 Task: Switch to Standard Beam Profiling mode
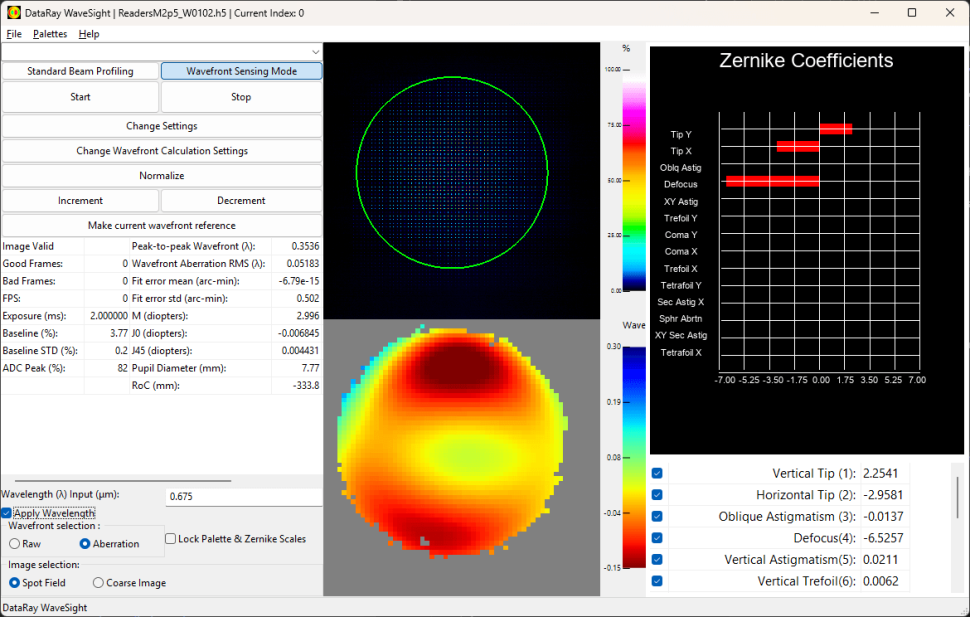pos(80,71)
